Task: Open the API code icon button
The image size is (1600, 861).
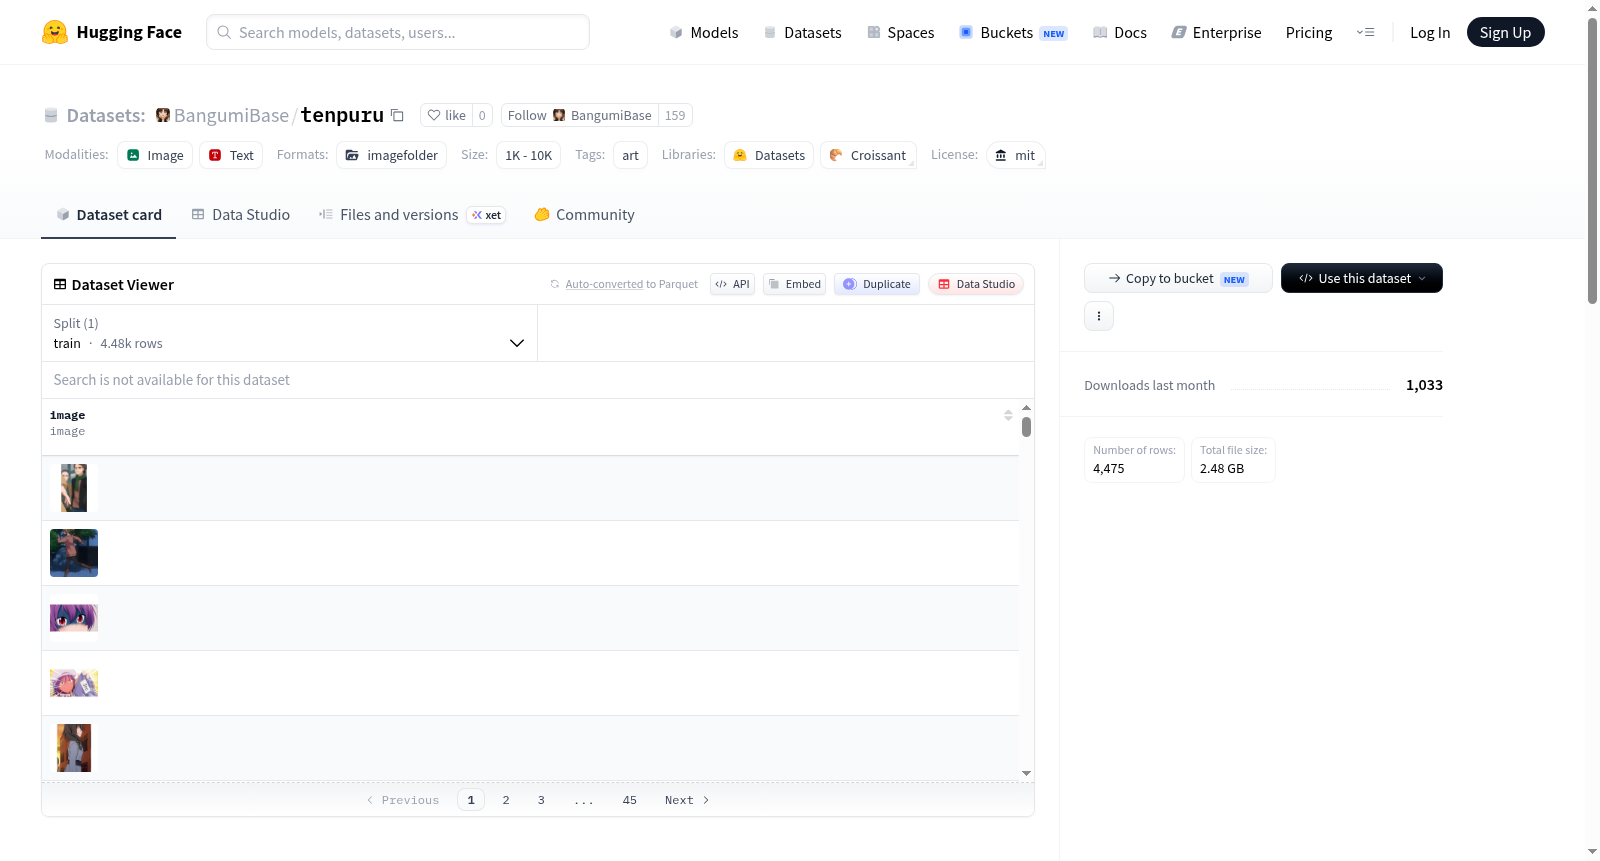Action: click(x=732, y=284)
